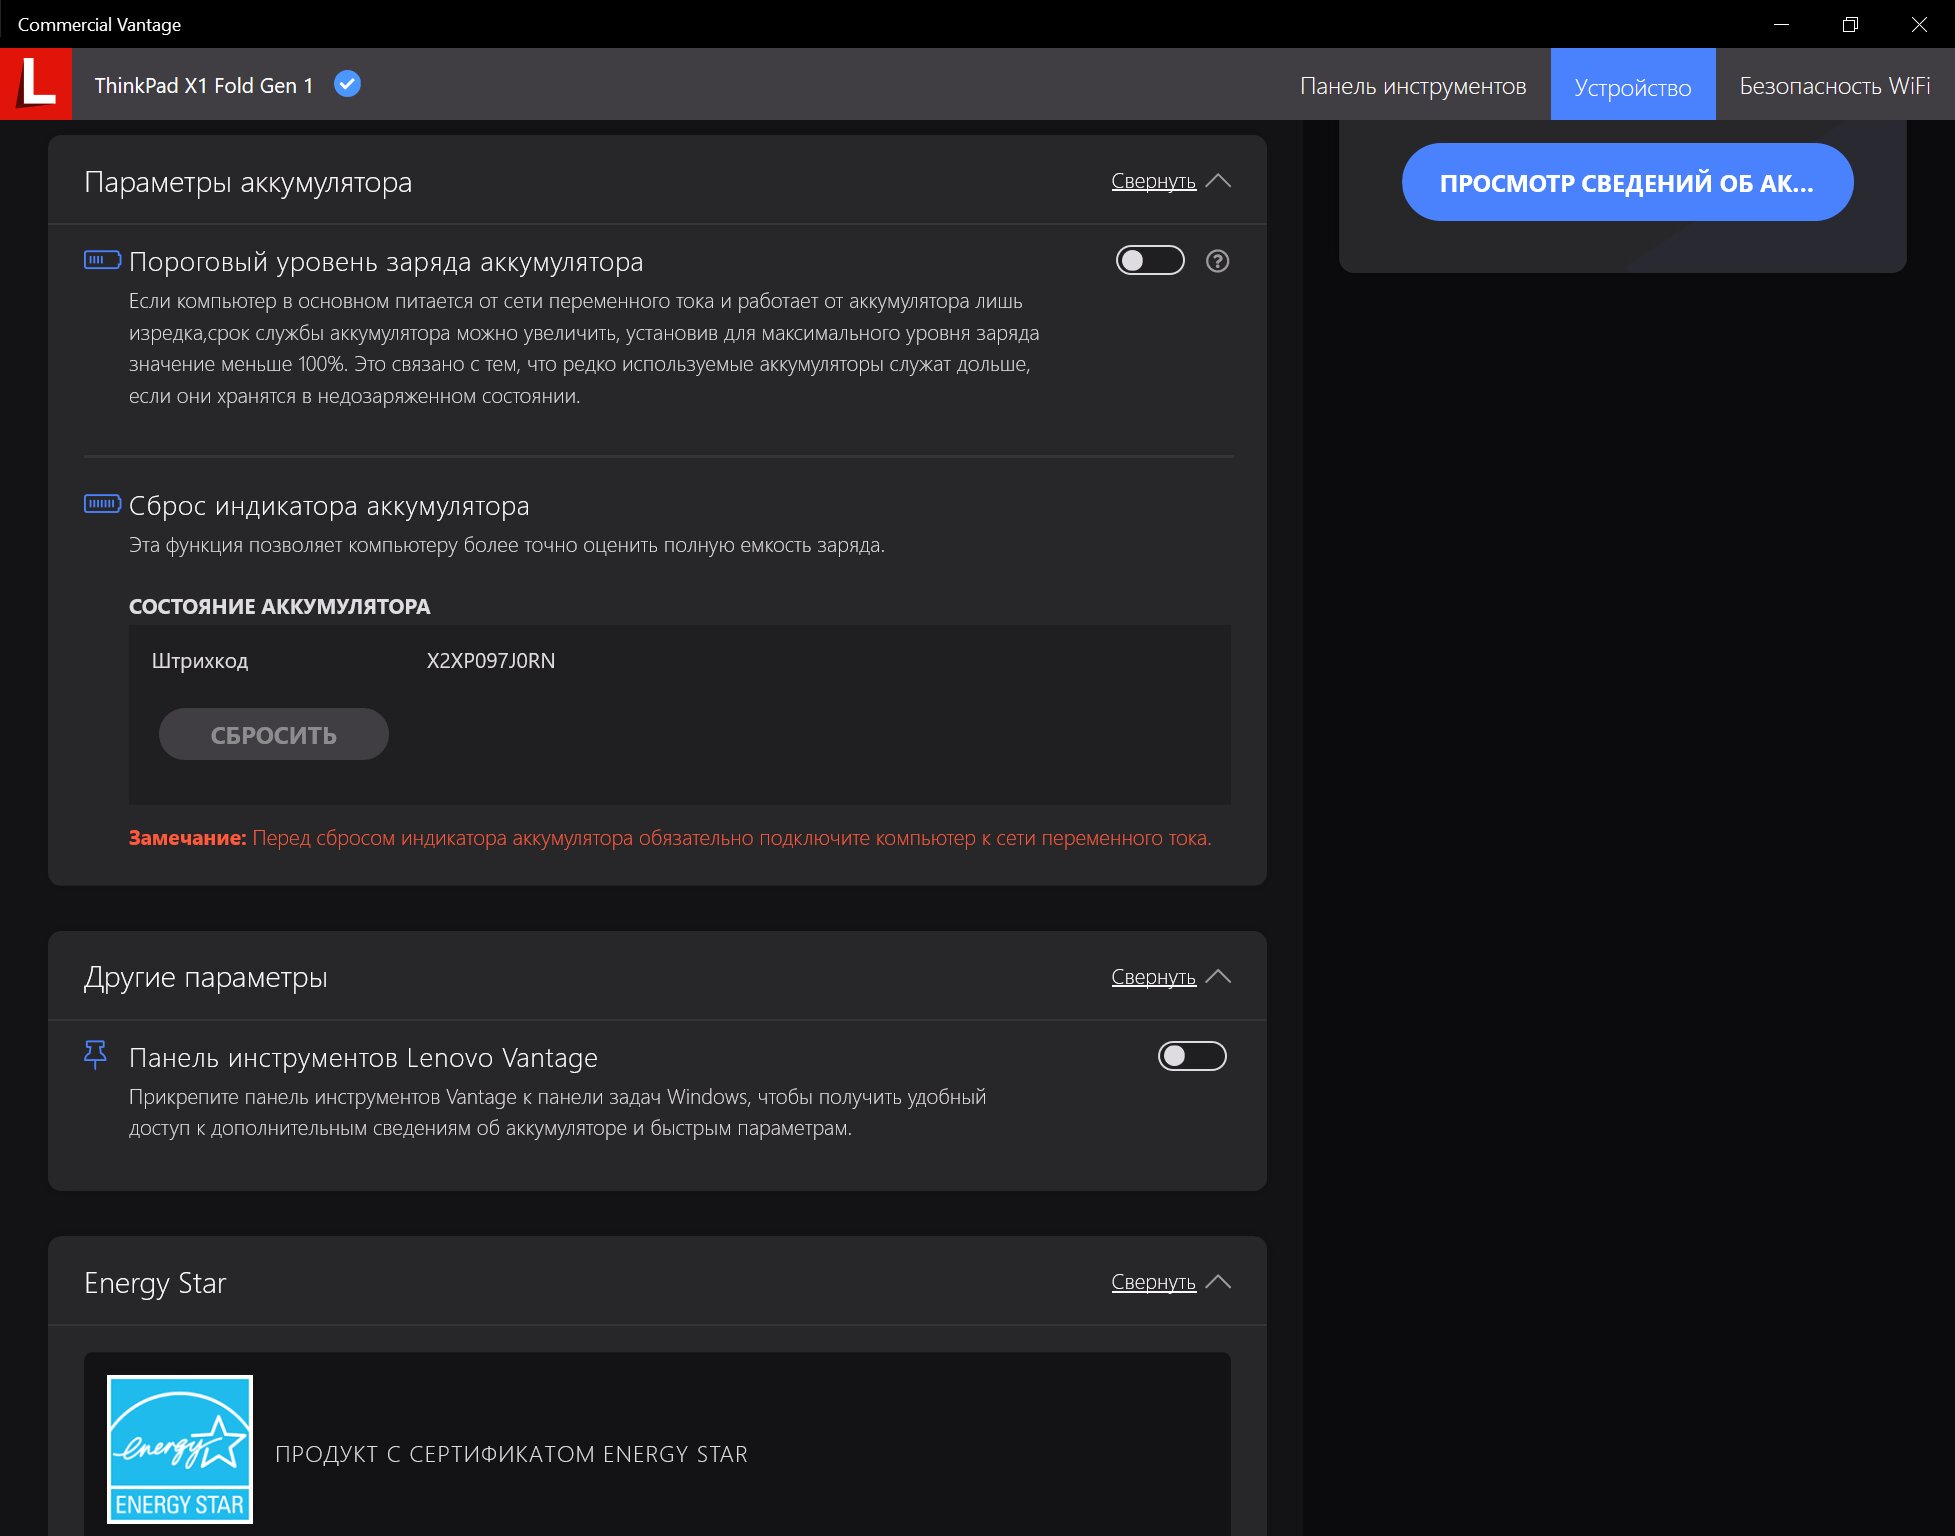This screenshot has width=1955, height=1536.
Task: Open the Безопасность WiFi tab
Action: coord(1835,86)
